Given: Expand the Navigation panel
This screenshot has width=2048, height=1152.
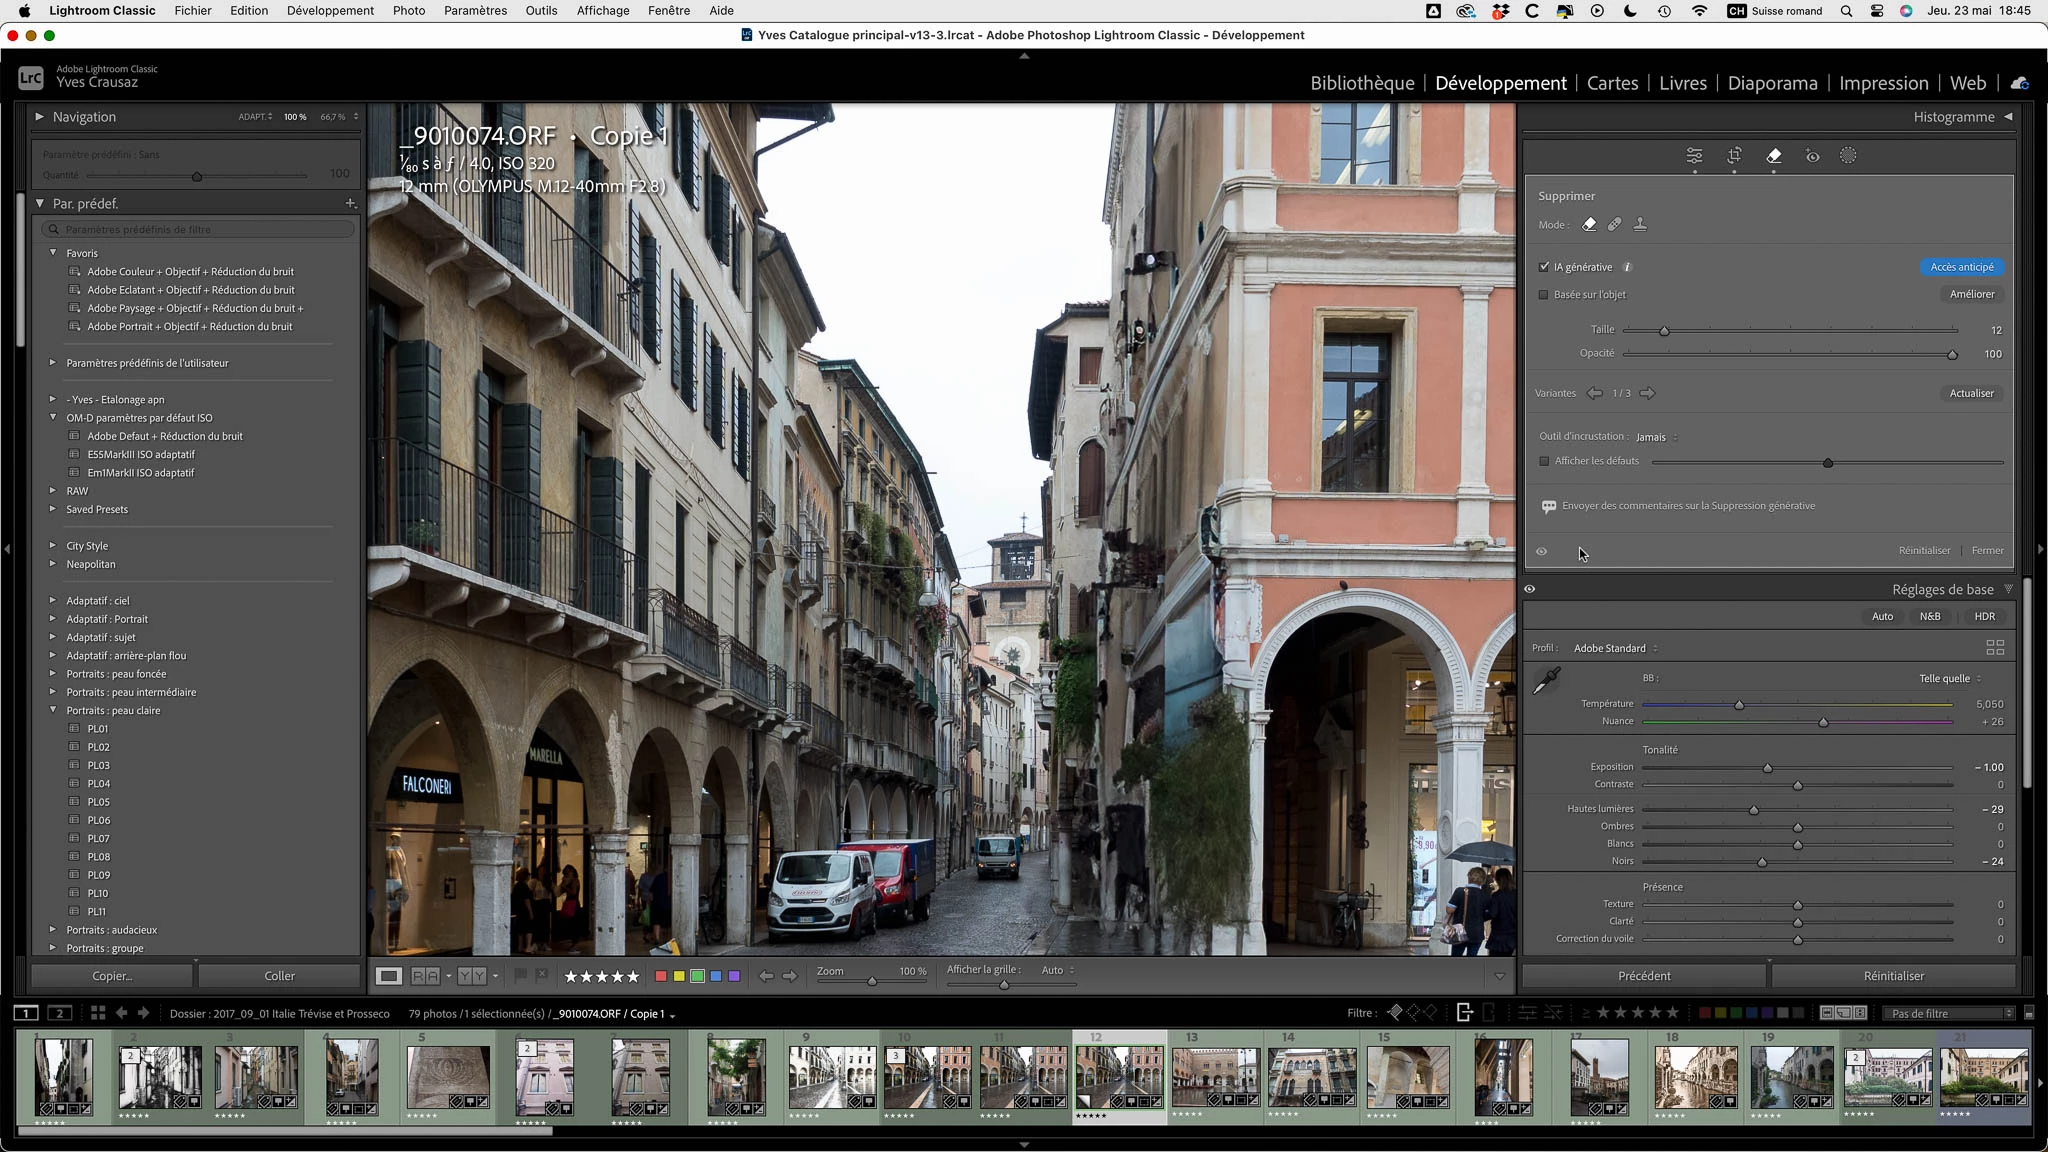Looking at the screenshot, I should [39, 117].
